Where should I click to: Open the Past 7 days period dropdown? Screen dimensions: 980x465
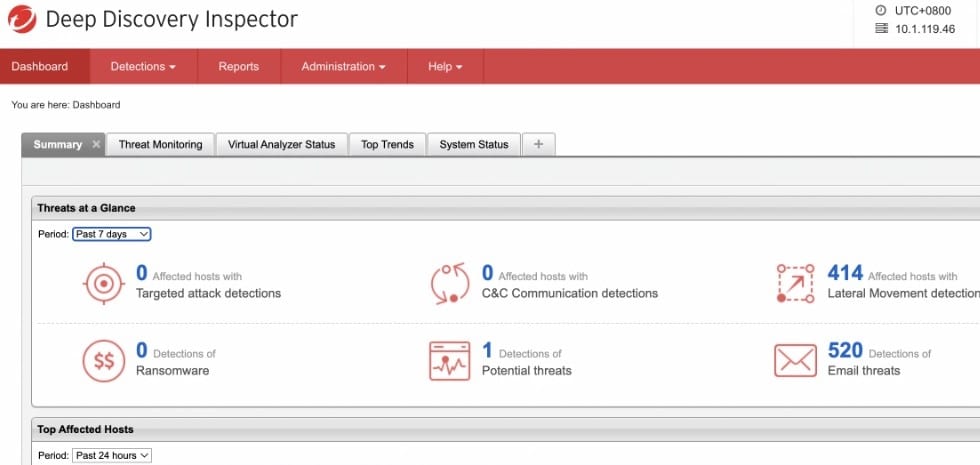pyautogui.click(x=112, y=234)
